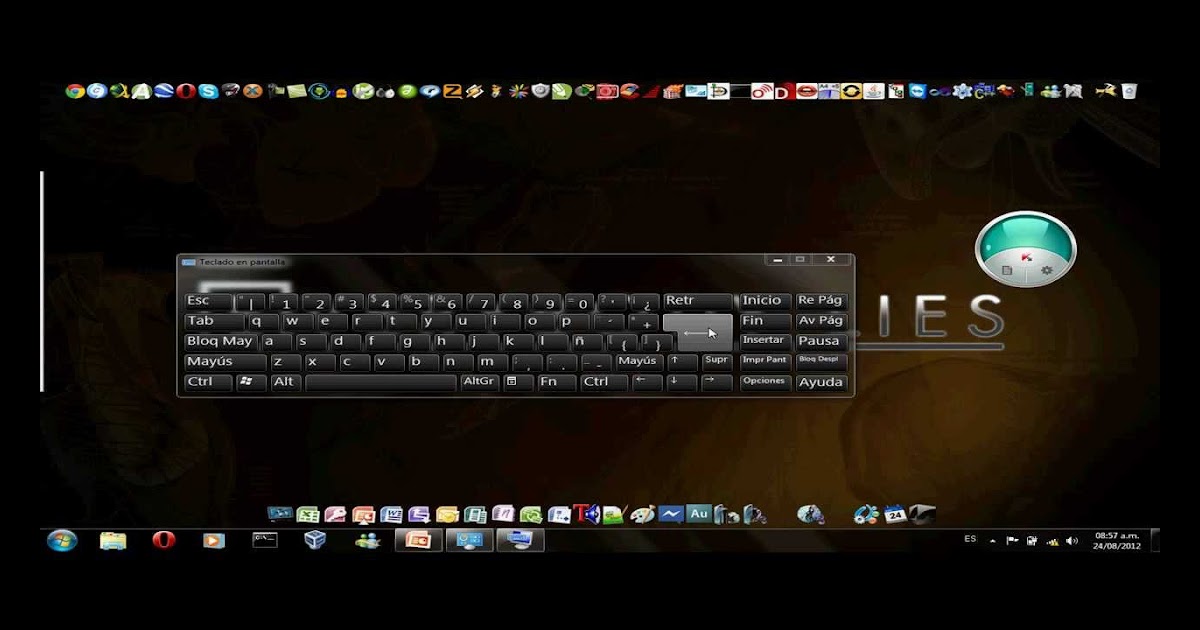The image size is (1200, 630).
Task: Toggle the Alt key on keyboard
Action: click(x=286, y=382)
